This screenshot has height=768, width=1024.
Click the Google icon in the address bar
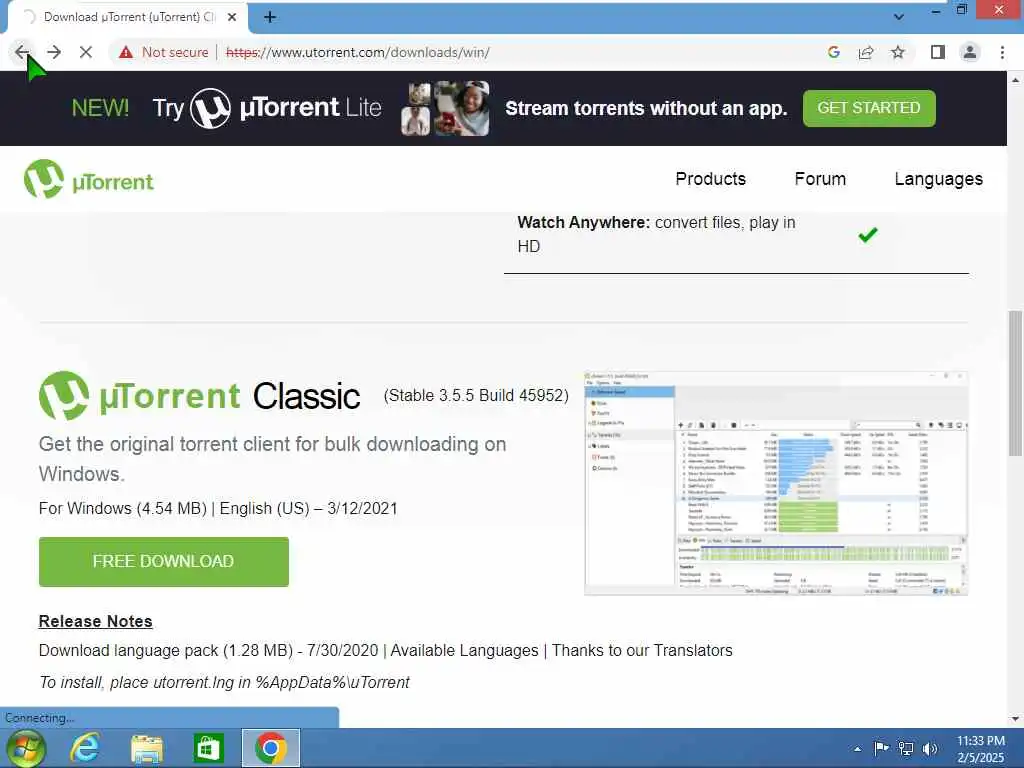(x=833, y=52)
